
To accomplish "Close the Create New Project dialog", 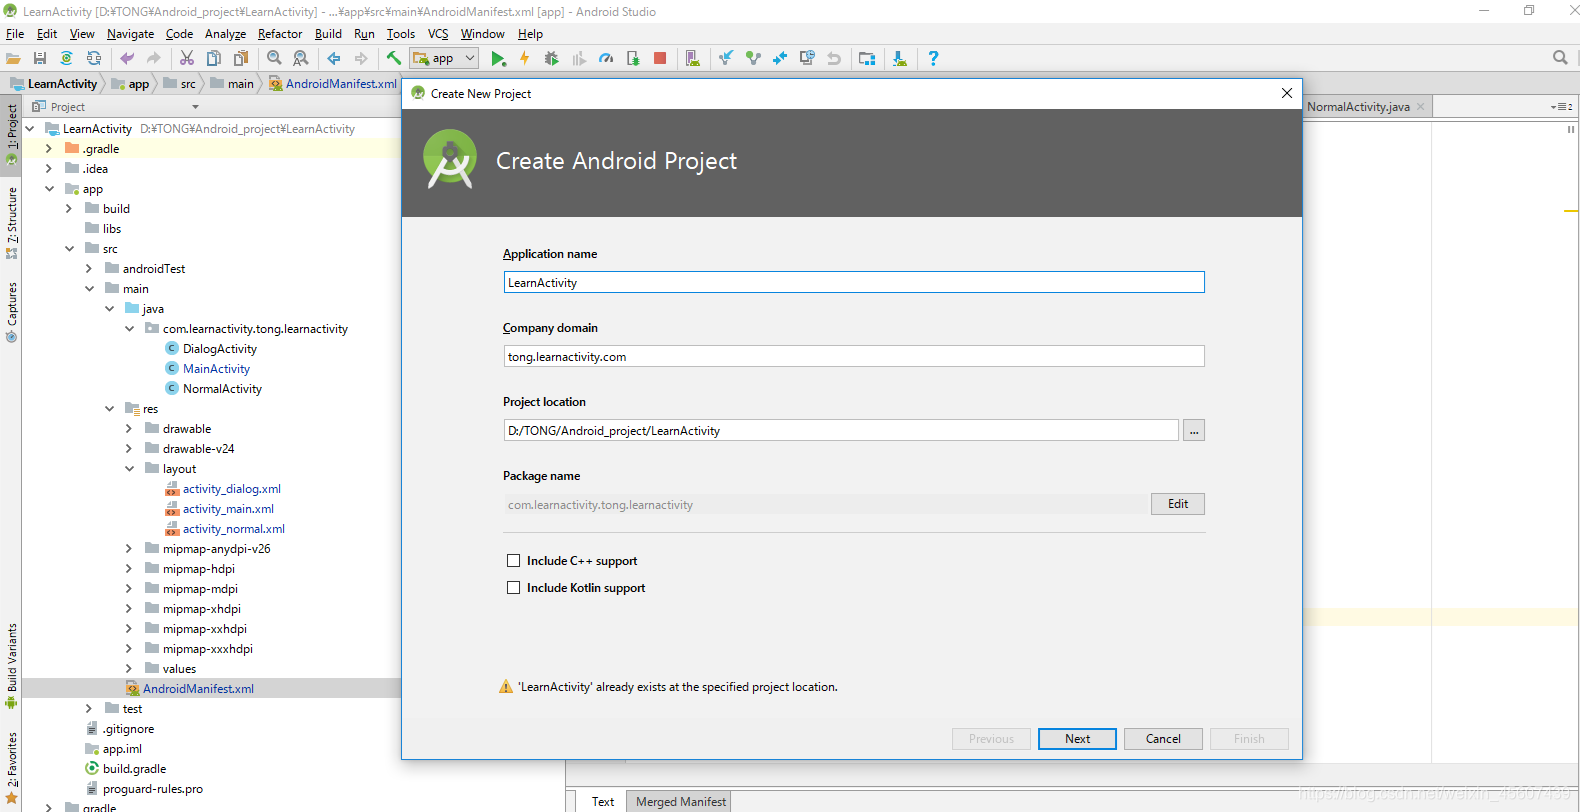I will click(1287, 93).
